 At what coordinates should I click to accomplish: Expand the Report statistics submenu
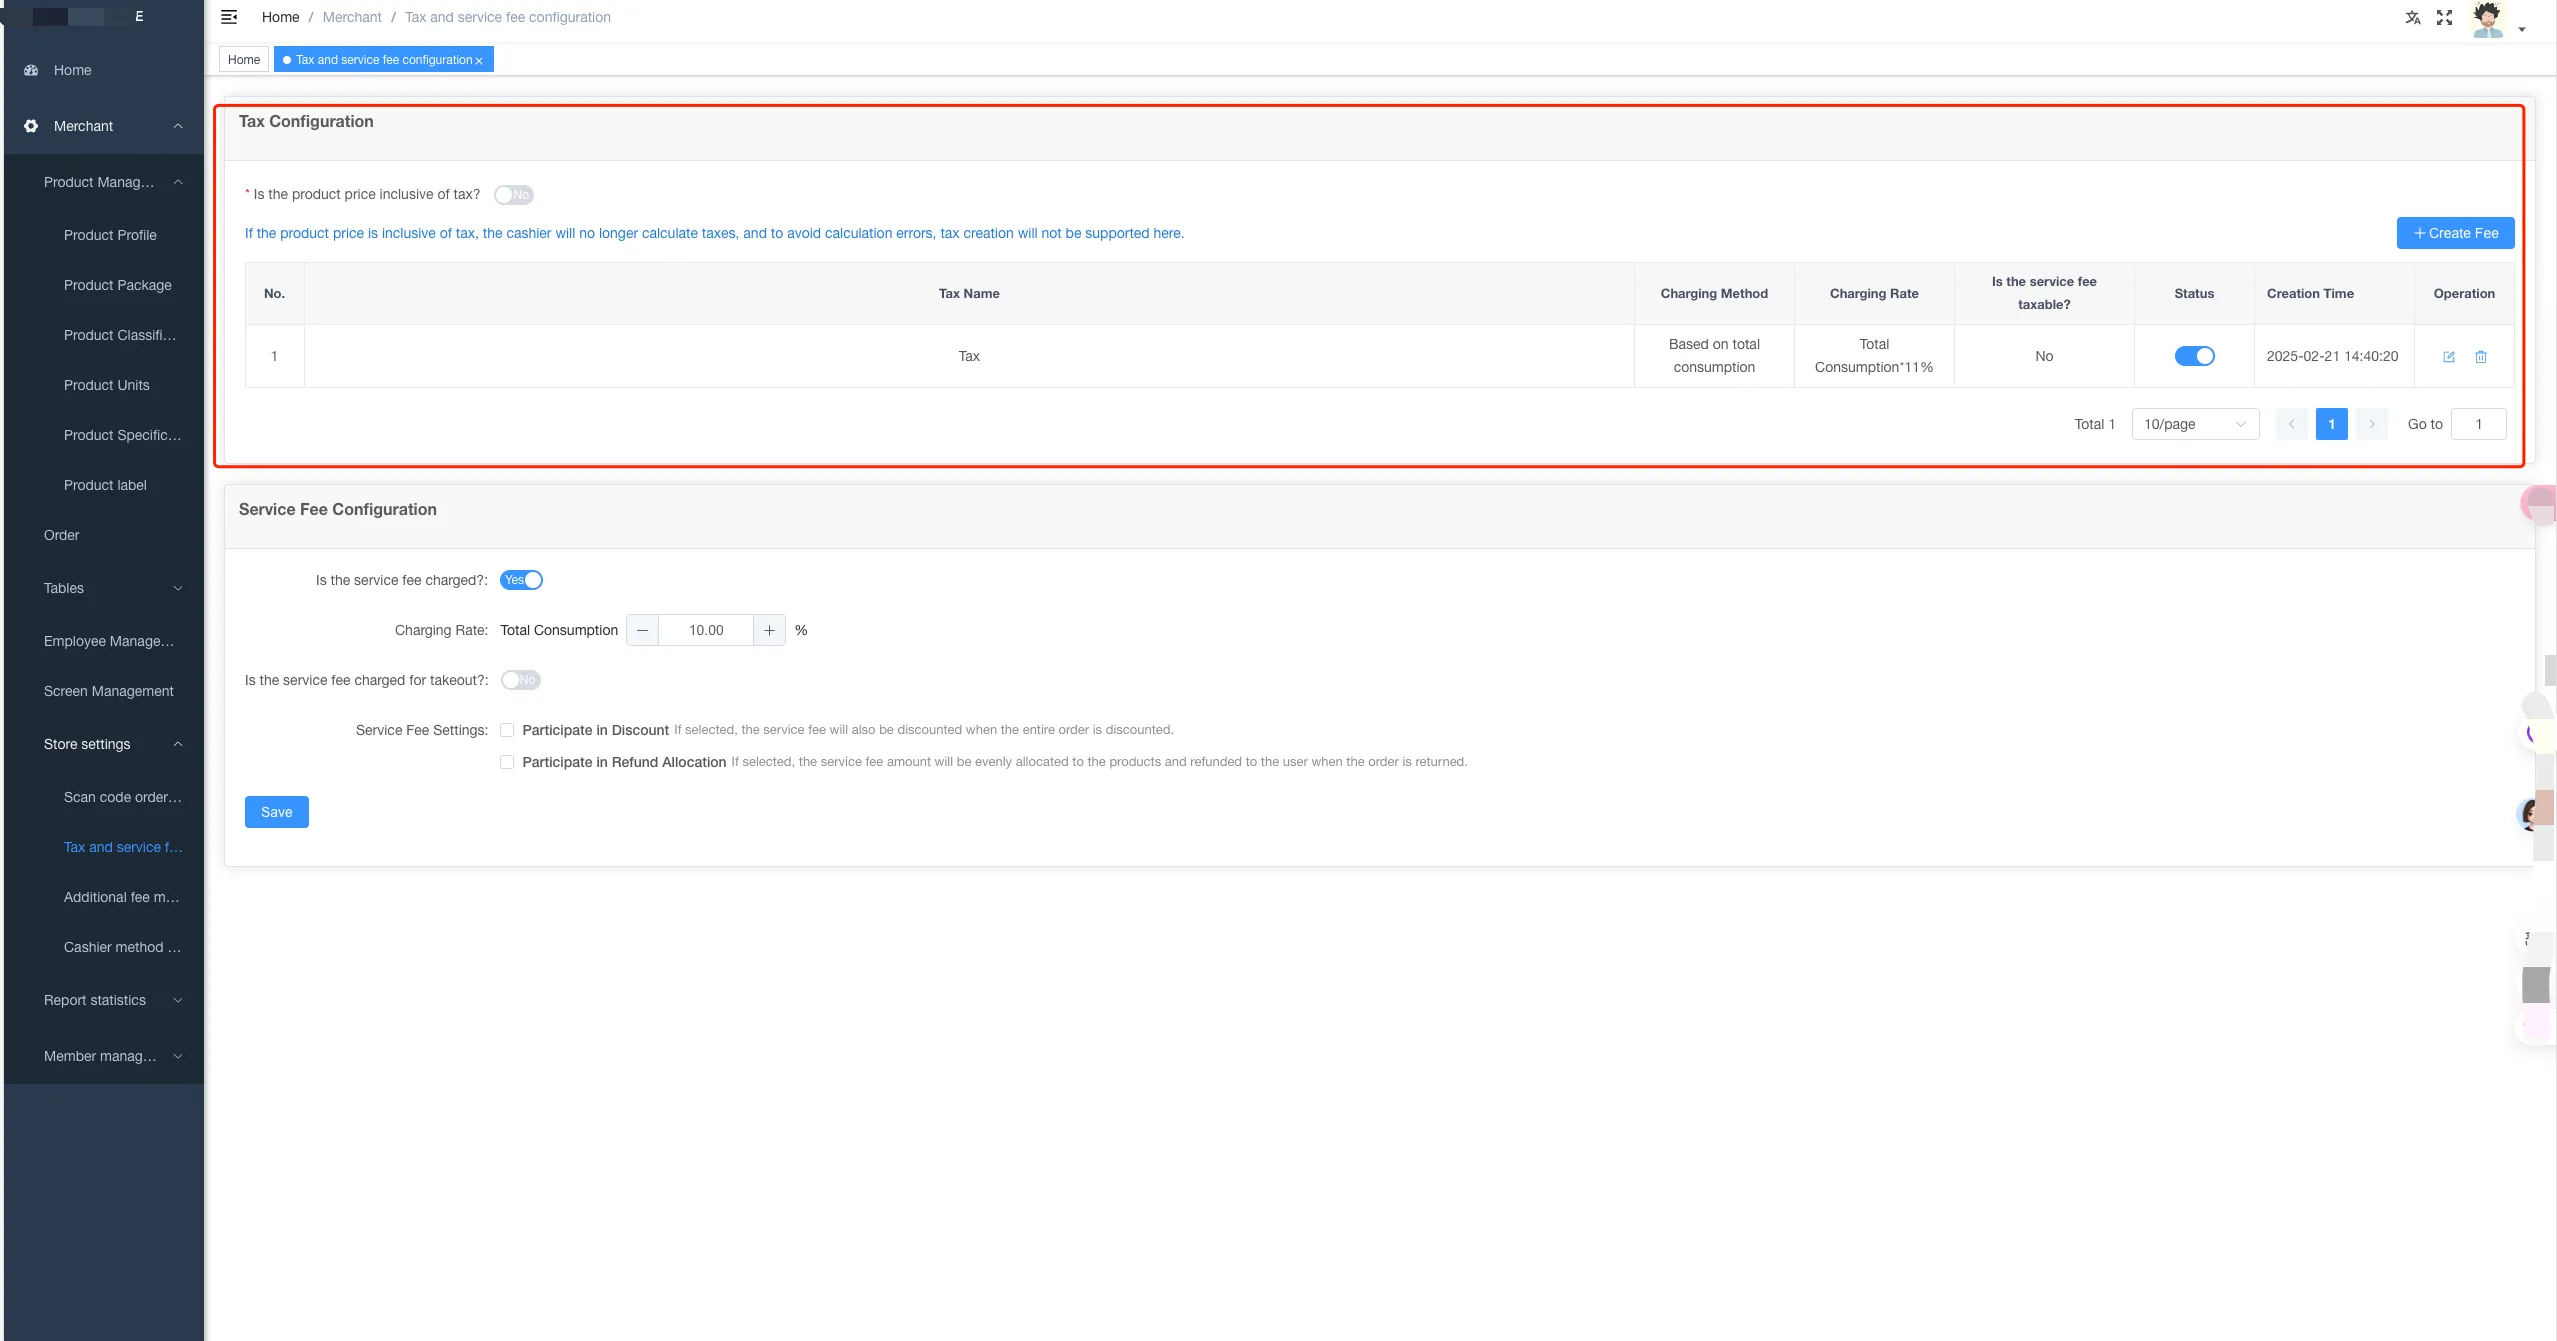(178, 1000)
